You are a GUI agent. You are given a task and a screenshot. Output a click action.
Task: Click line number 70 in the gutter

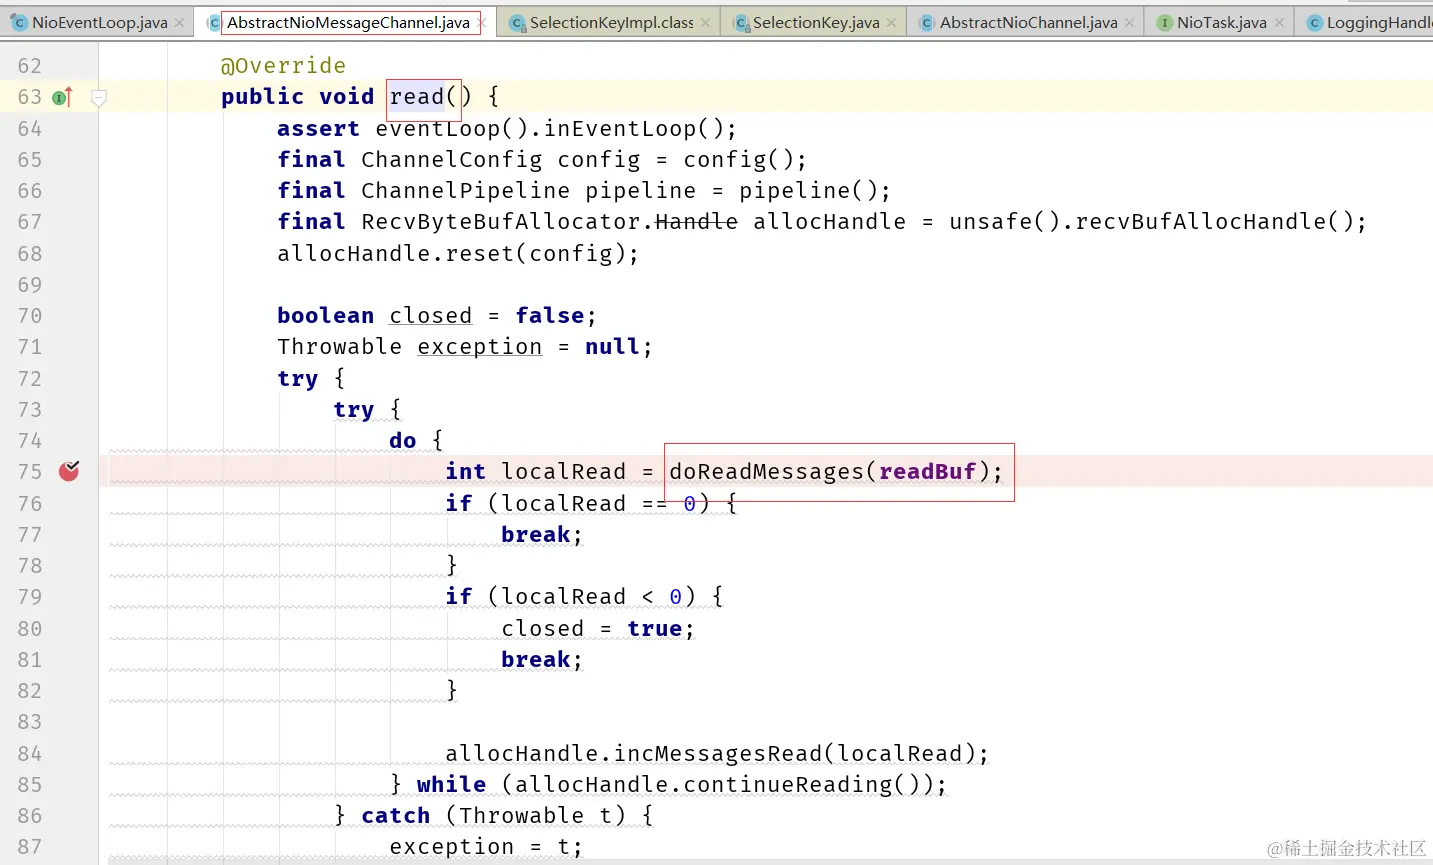[x=30, y=316]
